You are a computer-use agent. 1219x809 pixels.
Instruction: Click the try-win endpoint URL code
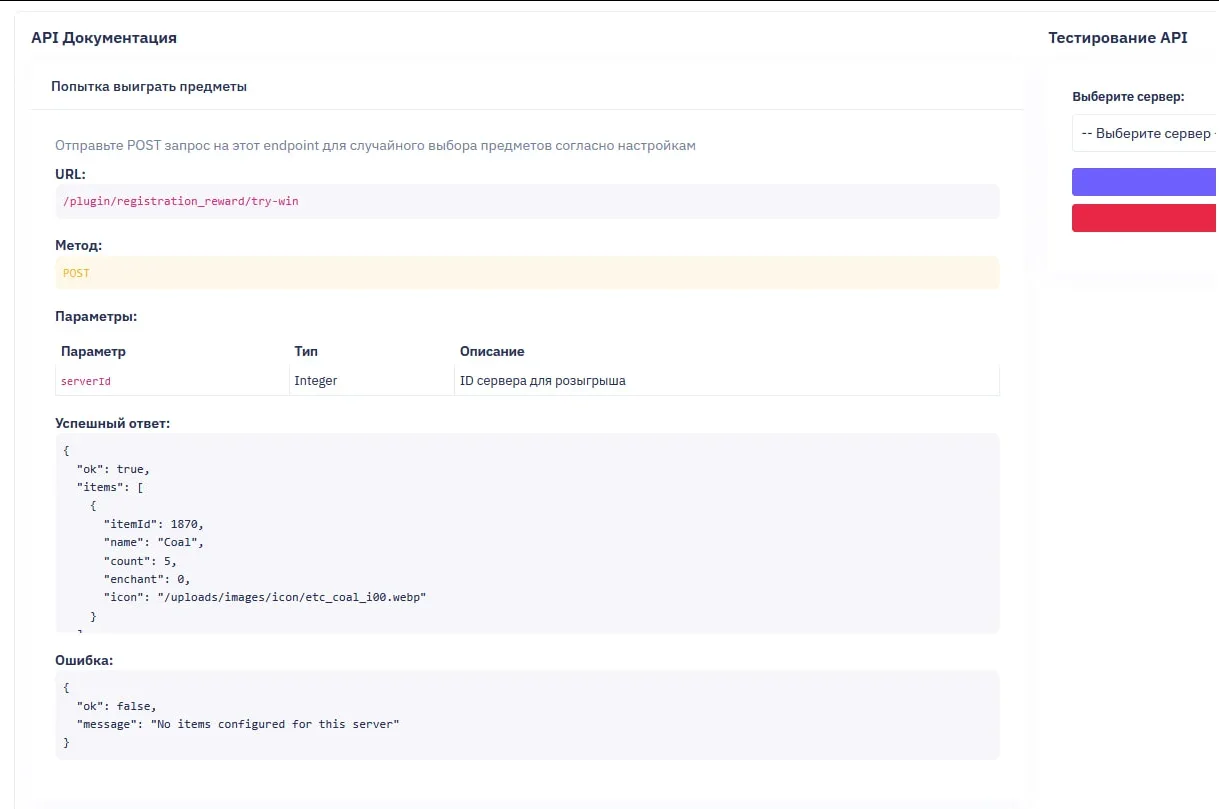[181, 201]
